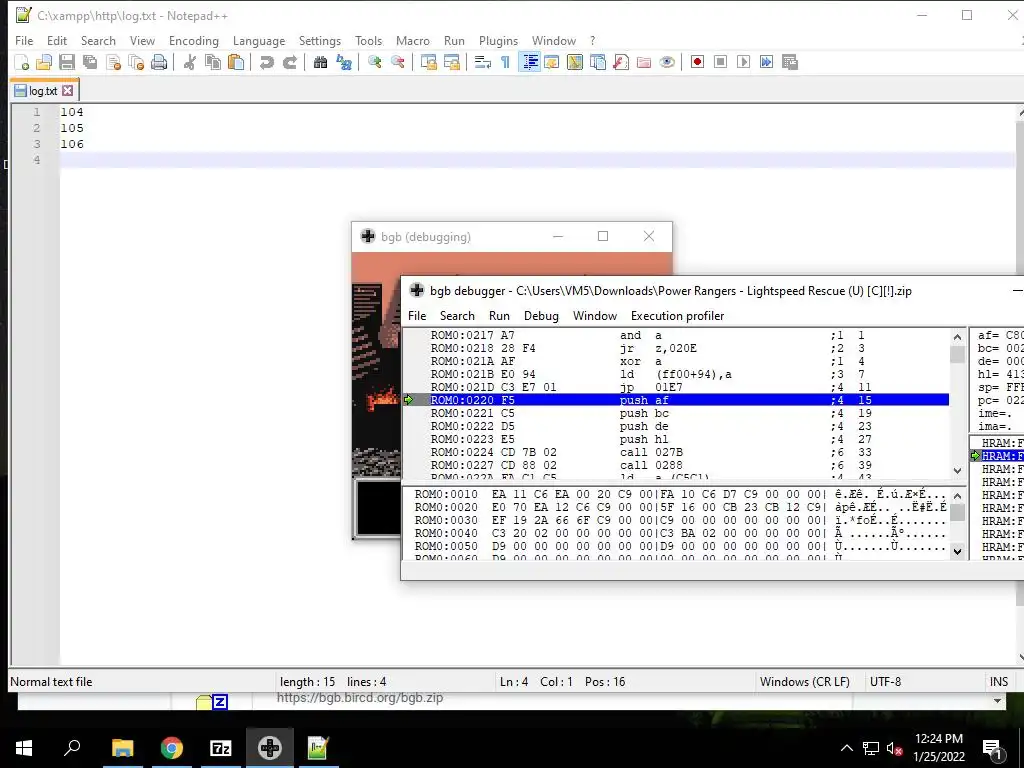Viewport: 1024px width, 768px height.
Task: Open 7-Zip from the taskbar
Action: pyautogui.click(x=221, y=748)
